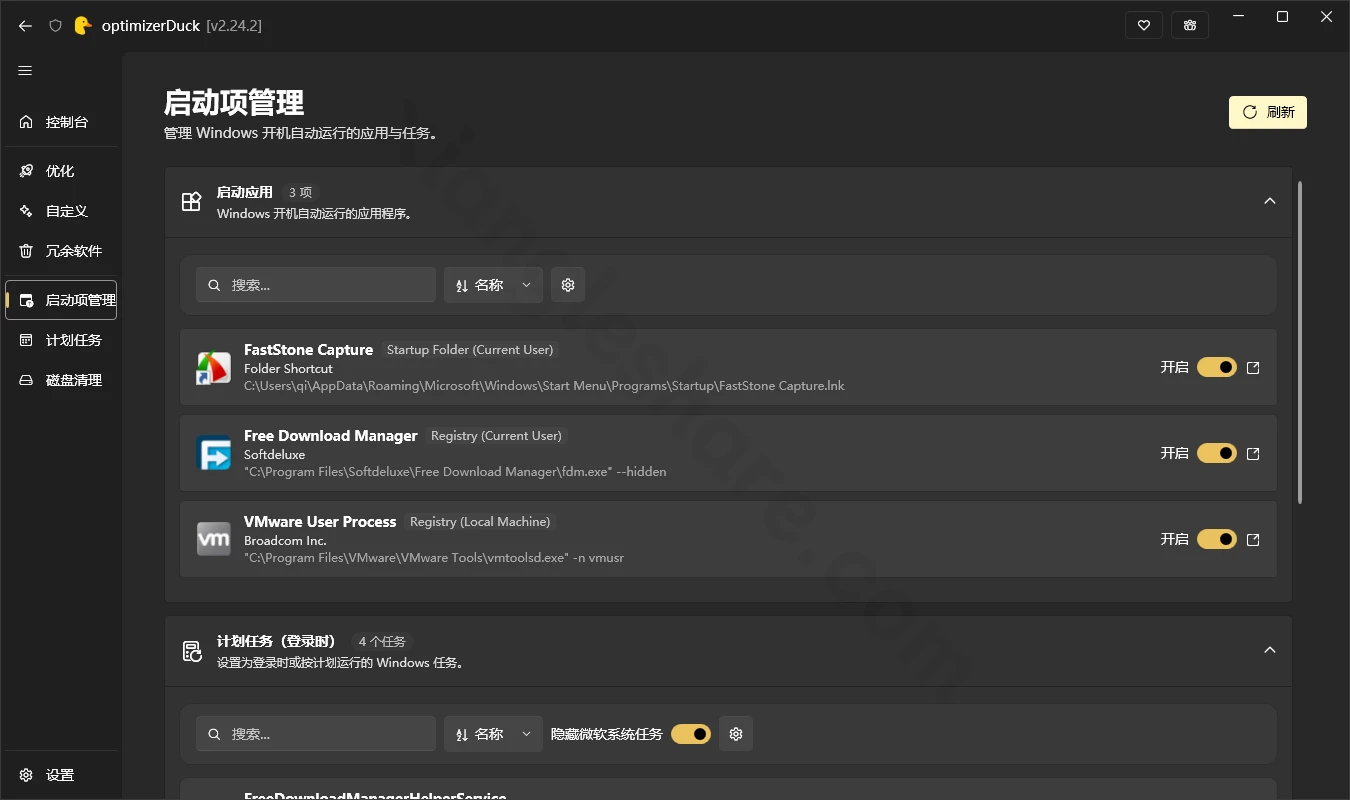Image resolution: width=1350 pixels, height=800 pixels.
Task: Disable VMware User Process startup toggle
Action: 1217,539
